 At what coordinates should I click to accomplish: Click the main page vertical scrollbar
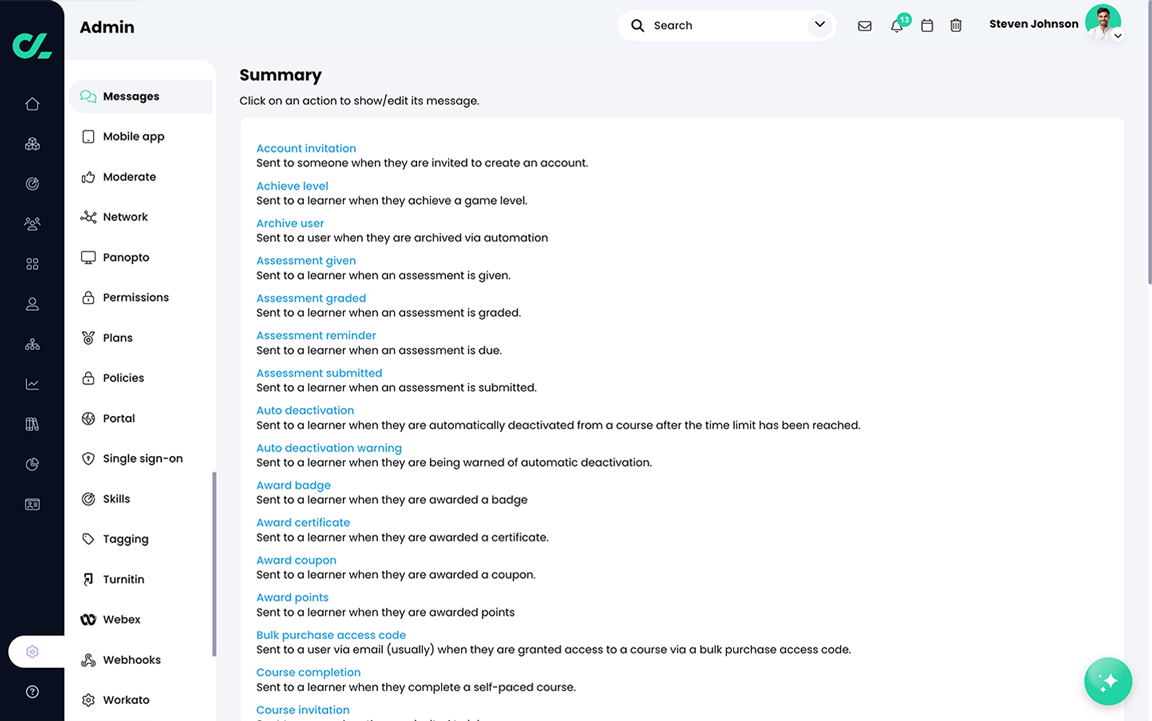pyautogui.click(x=1149, y=142)
